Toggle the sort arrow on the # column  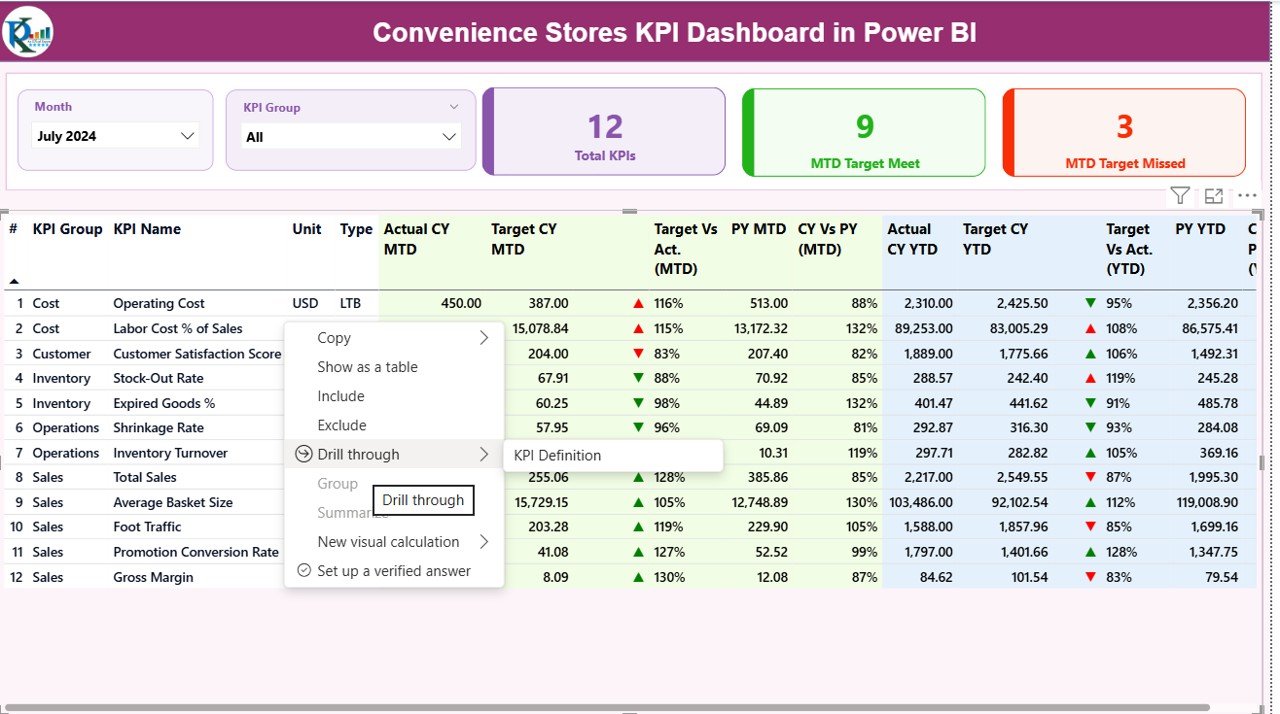tap(13, 283)
